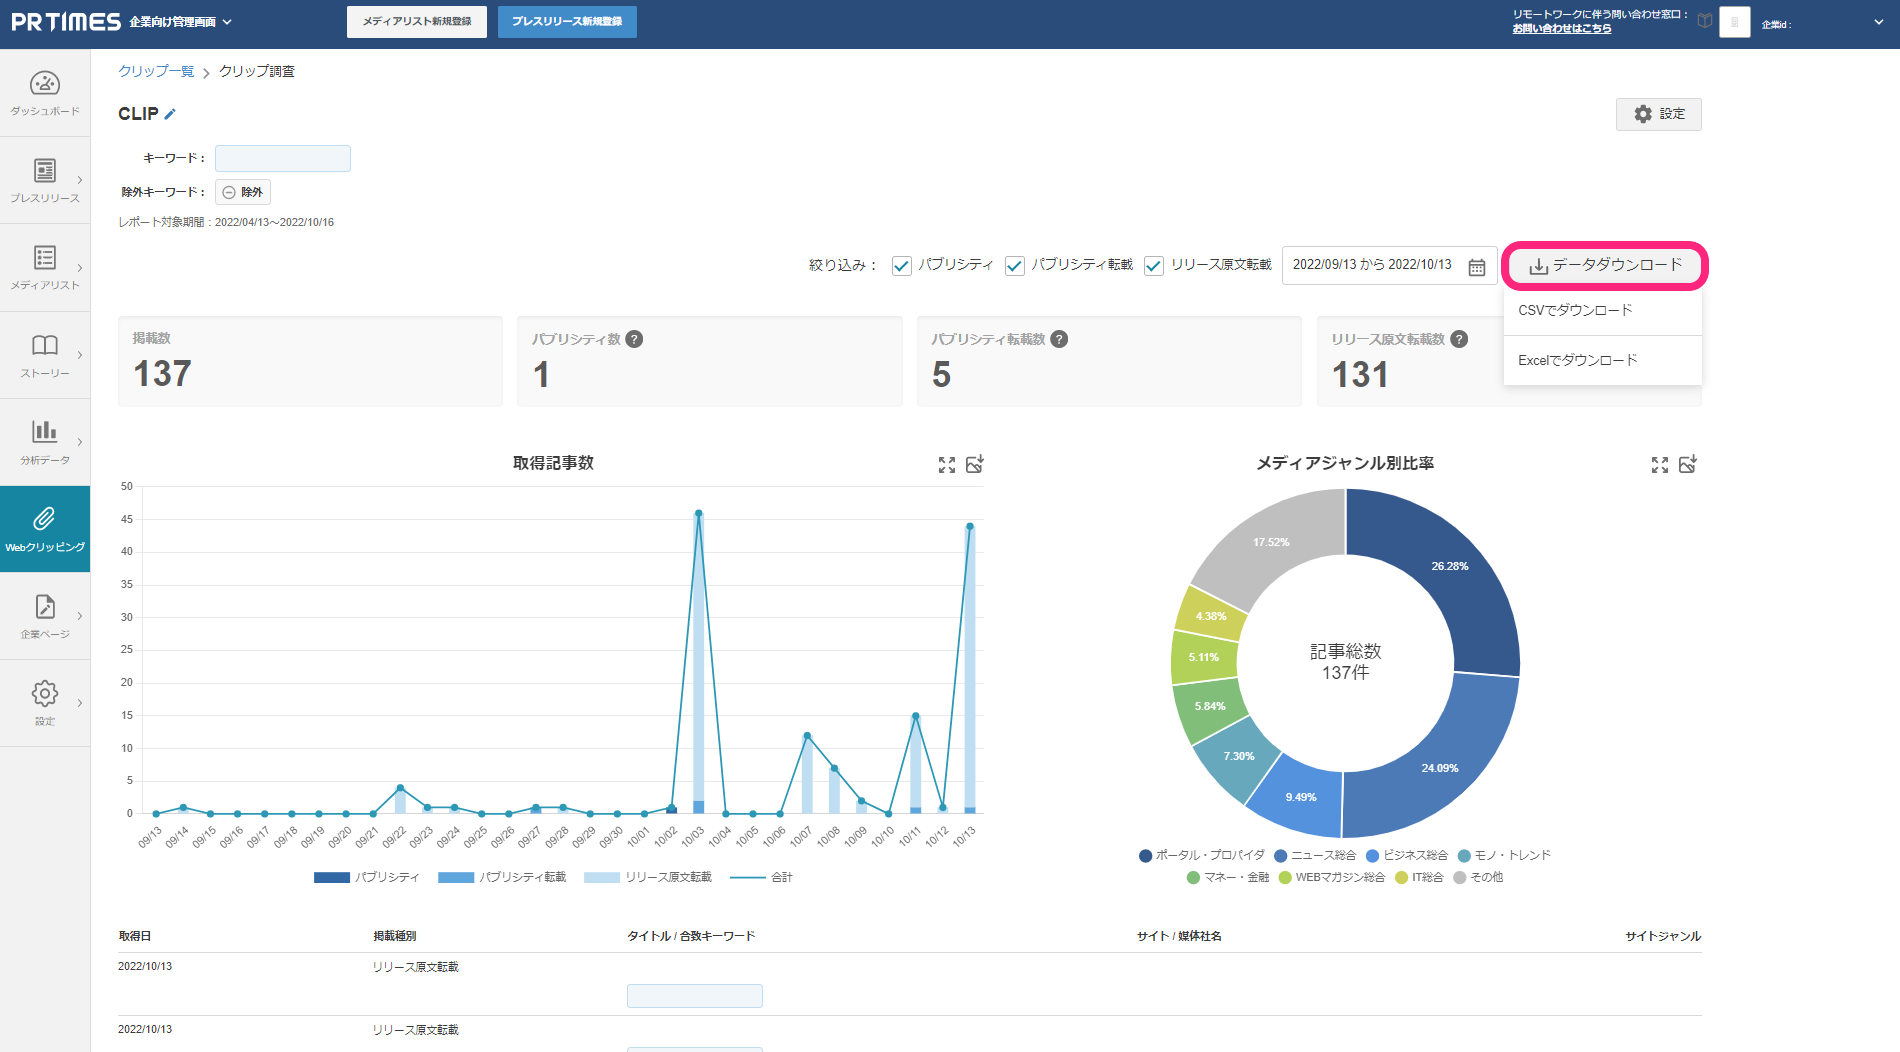Screen dimensions: 1900x1052
Task: Toggle リリース原文転載 series in chart legend
Action: [648, 877]
